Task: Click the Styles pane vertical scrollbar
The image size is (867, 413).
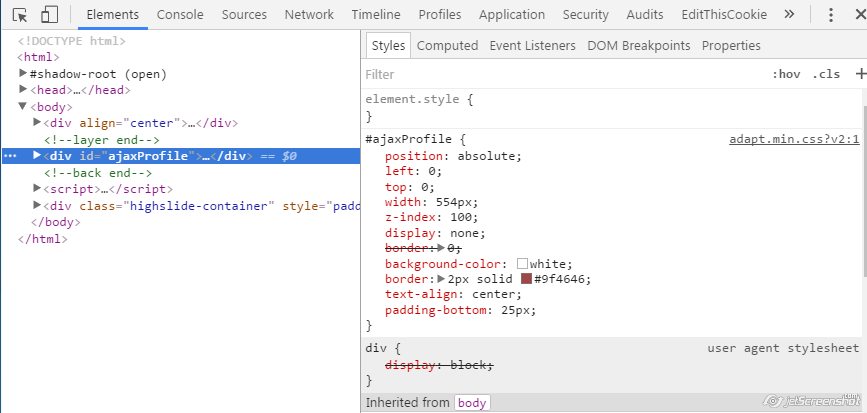Action: [864, 191]
